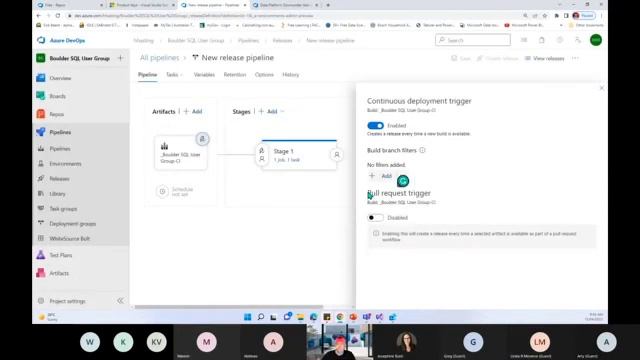Click the plus next to Boulder SQL User Group

tap(120, 58)
